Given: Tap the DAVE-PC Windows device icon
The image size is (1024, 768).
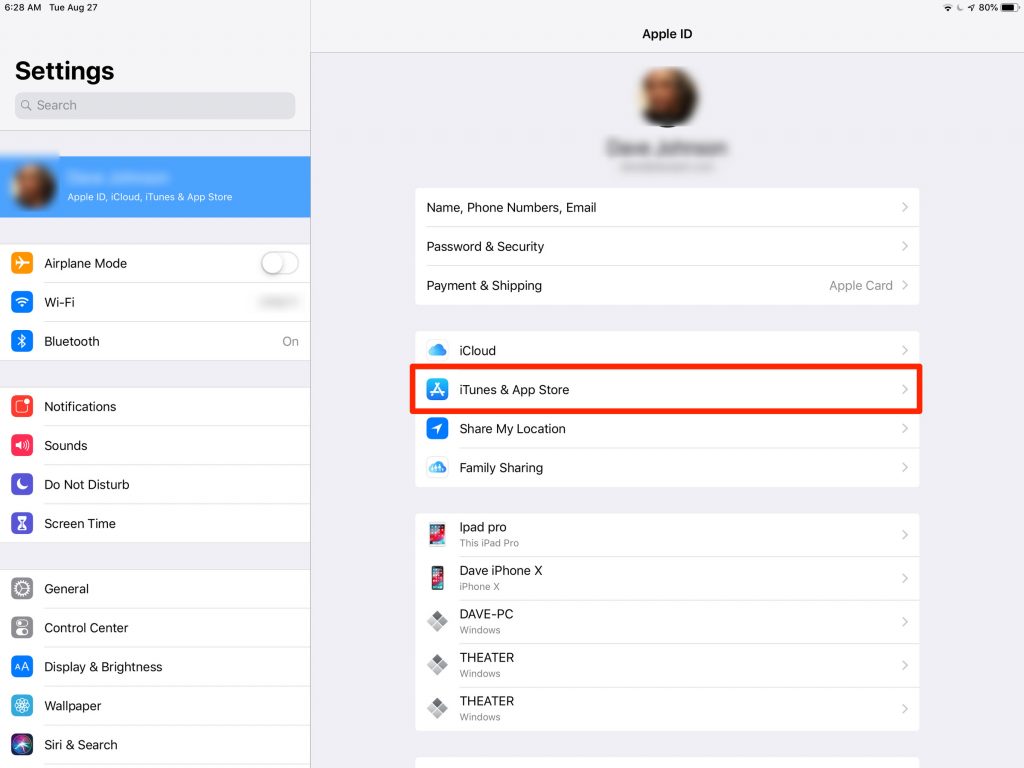Looking at the screenshot, I should coord(437,621).
